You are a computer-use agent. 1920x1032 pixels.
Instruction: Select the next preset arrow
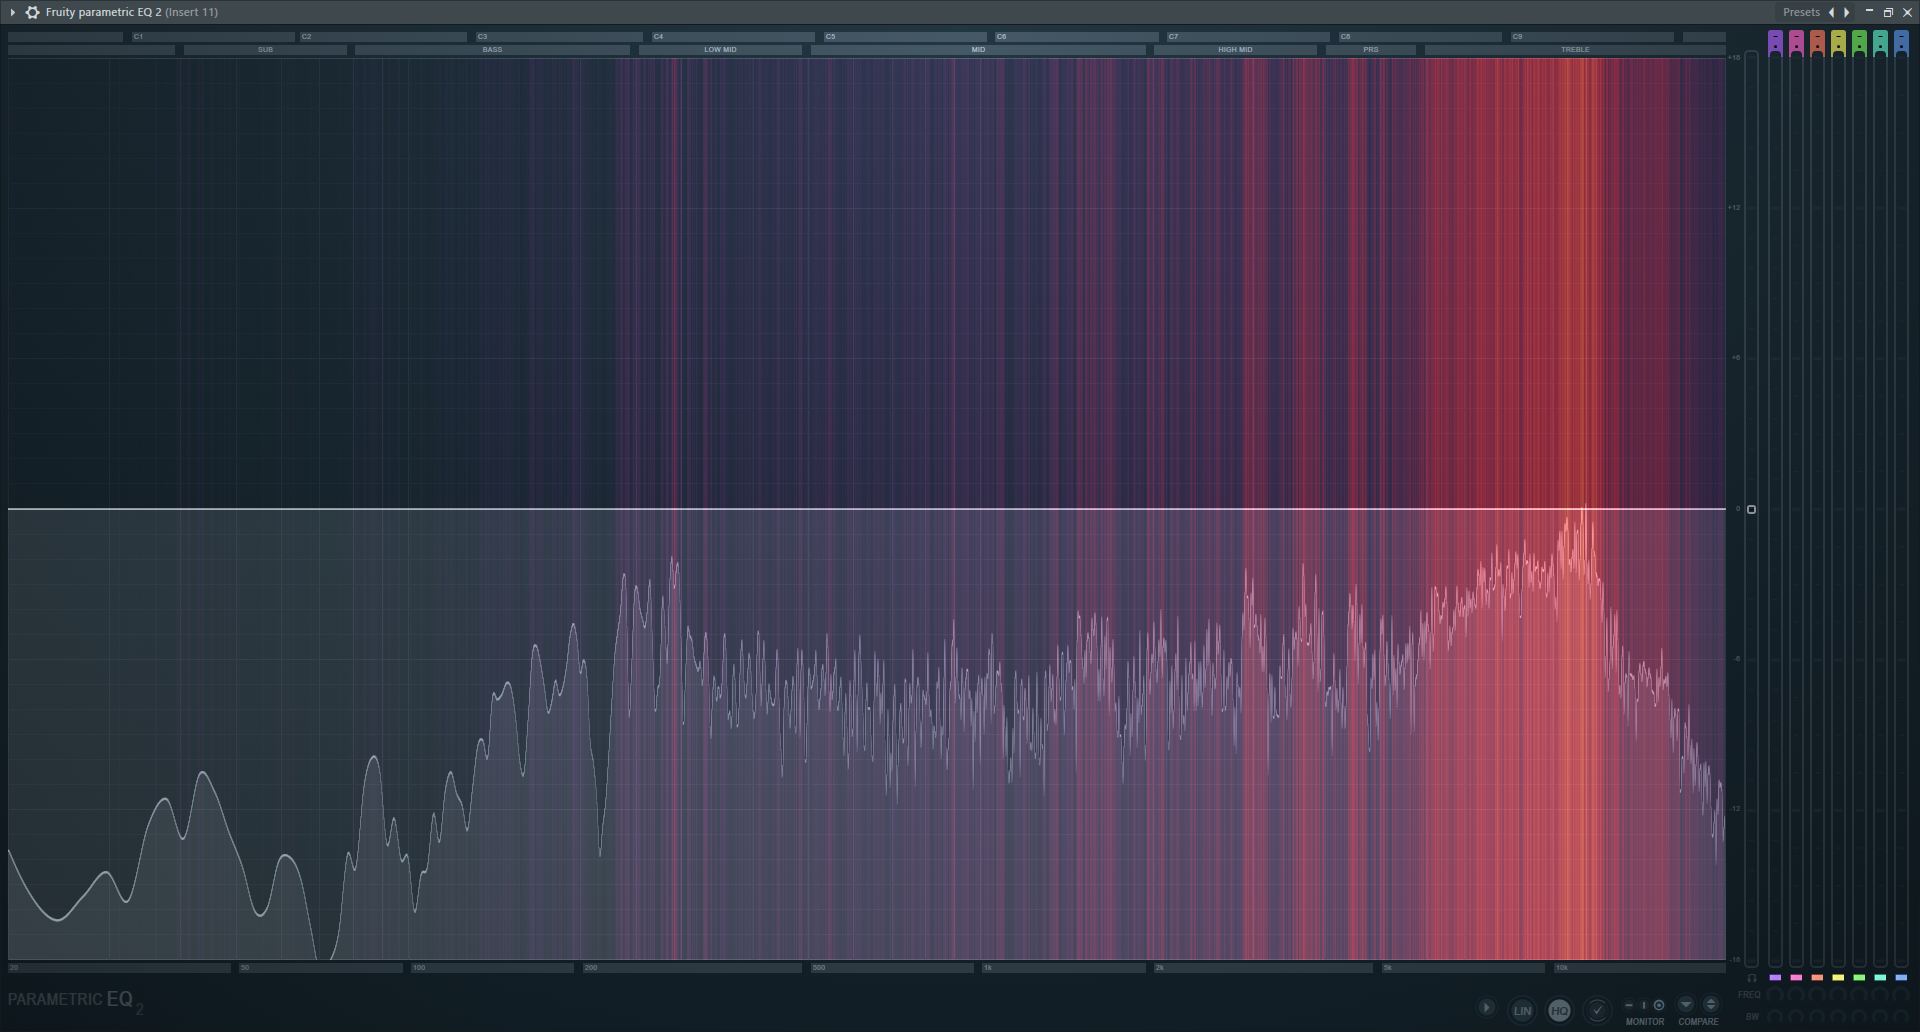(x=1847, y=12)
